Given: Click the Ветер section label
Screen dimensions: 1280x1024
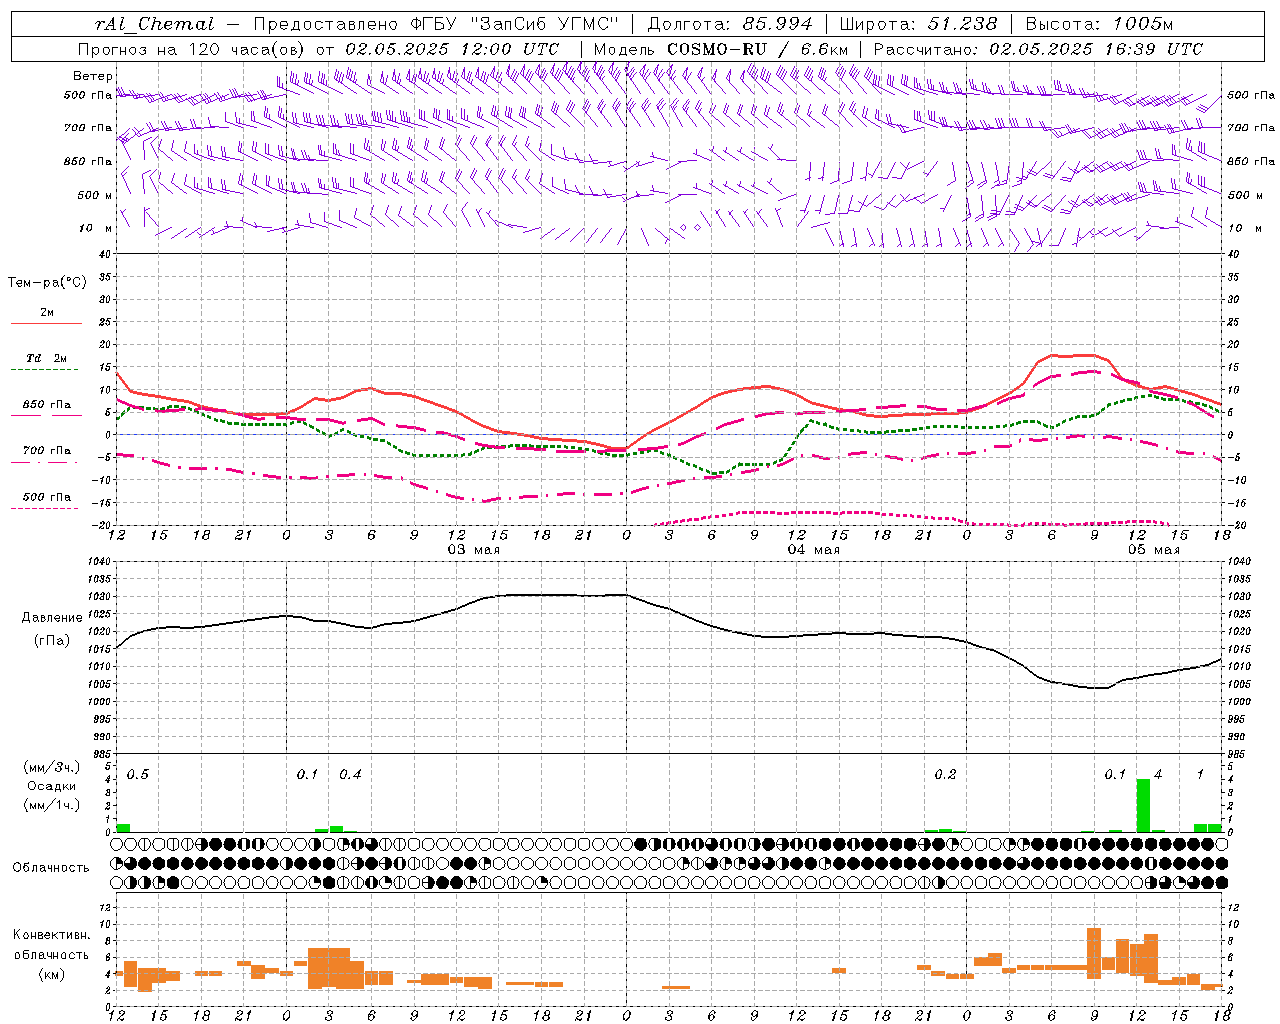Looking at the screenshot, I should pos(93,76).
